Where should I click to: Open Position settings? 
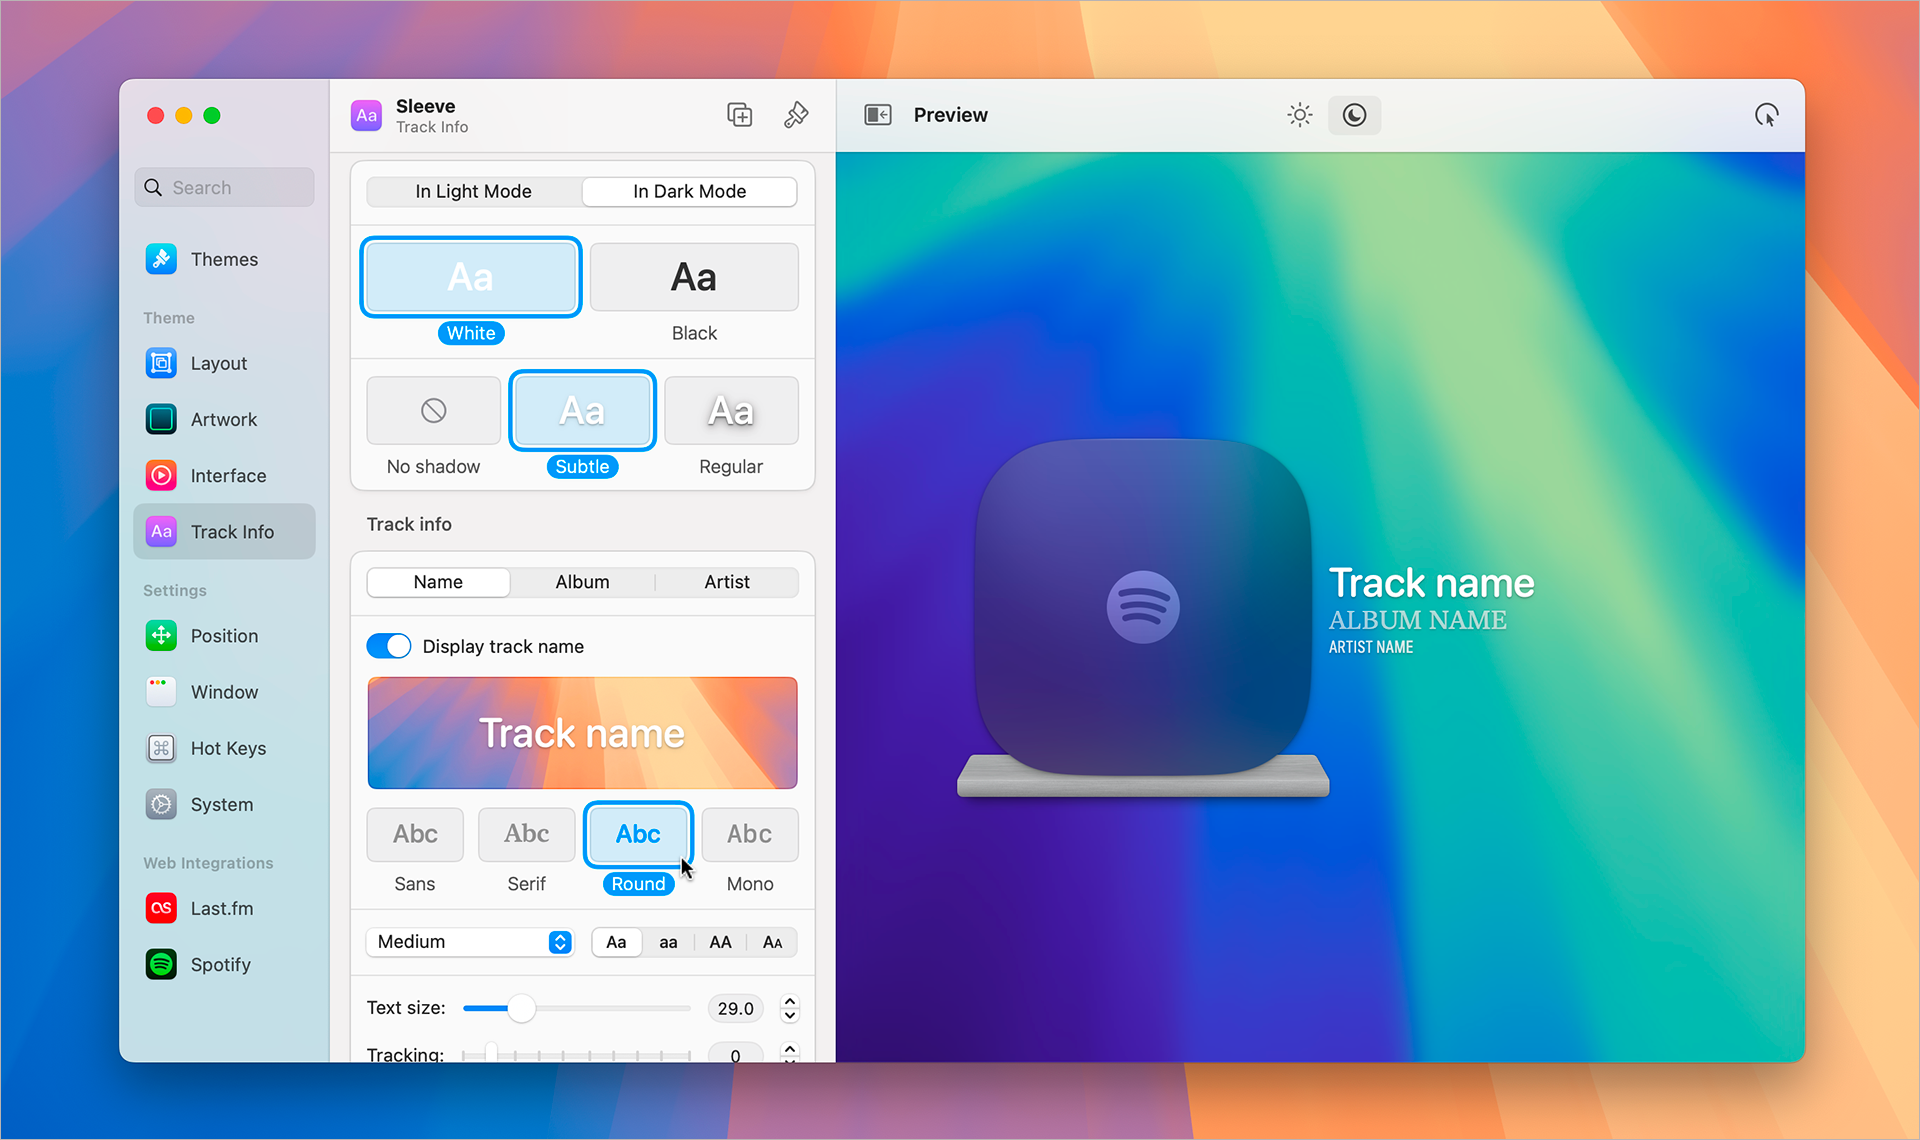pyautogui.click(x=224, y=635)
